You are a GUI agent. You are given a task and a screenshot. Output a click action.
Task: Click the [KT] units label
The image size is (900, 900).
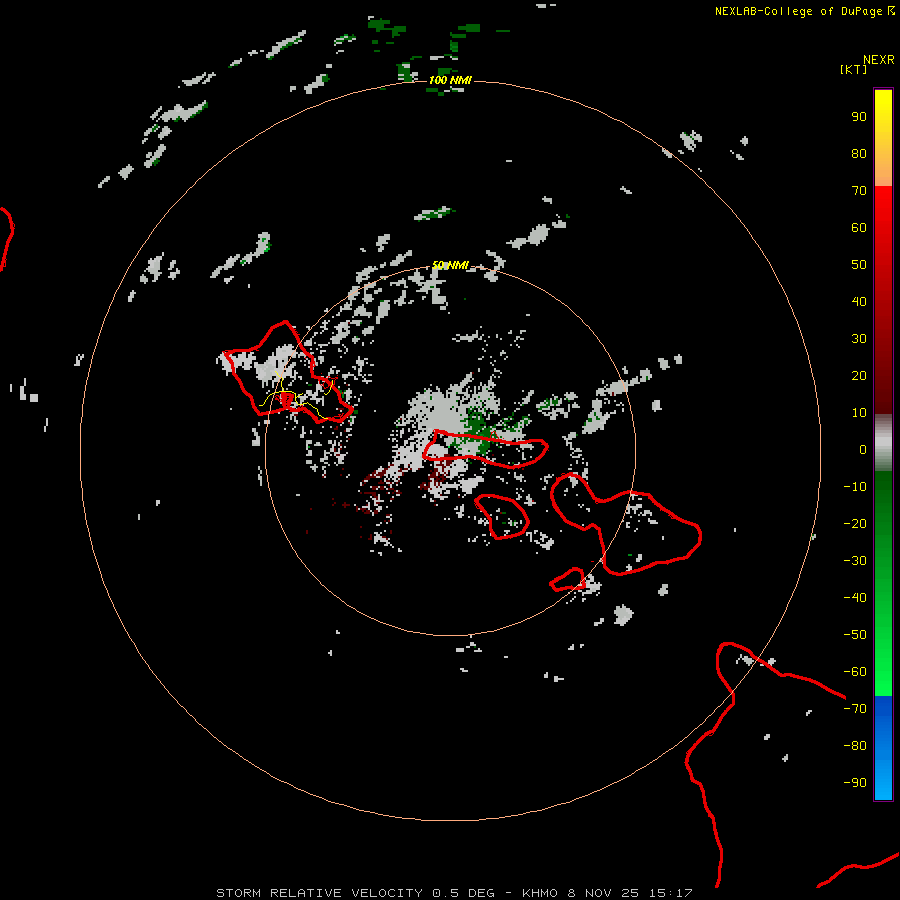point(853,69)
